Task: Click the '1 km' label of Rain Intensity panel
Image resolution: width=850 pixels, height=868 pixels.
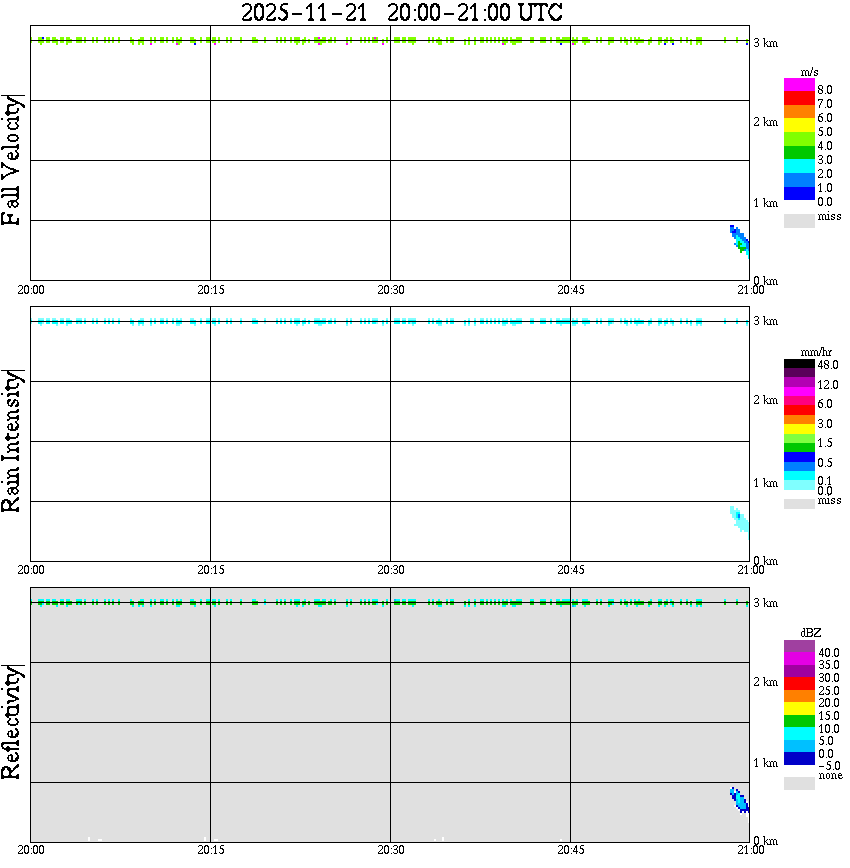Action: point(765,483)
